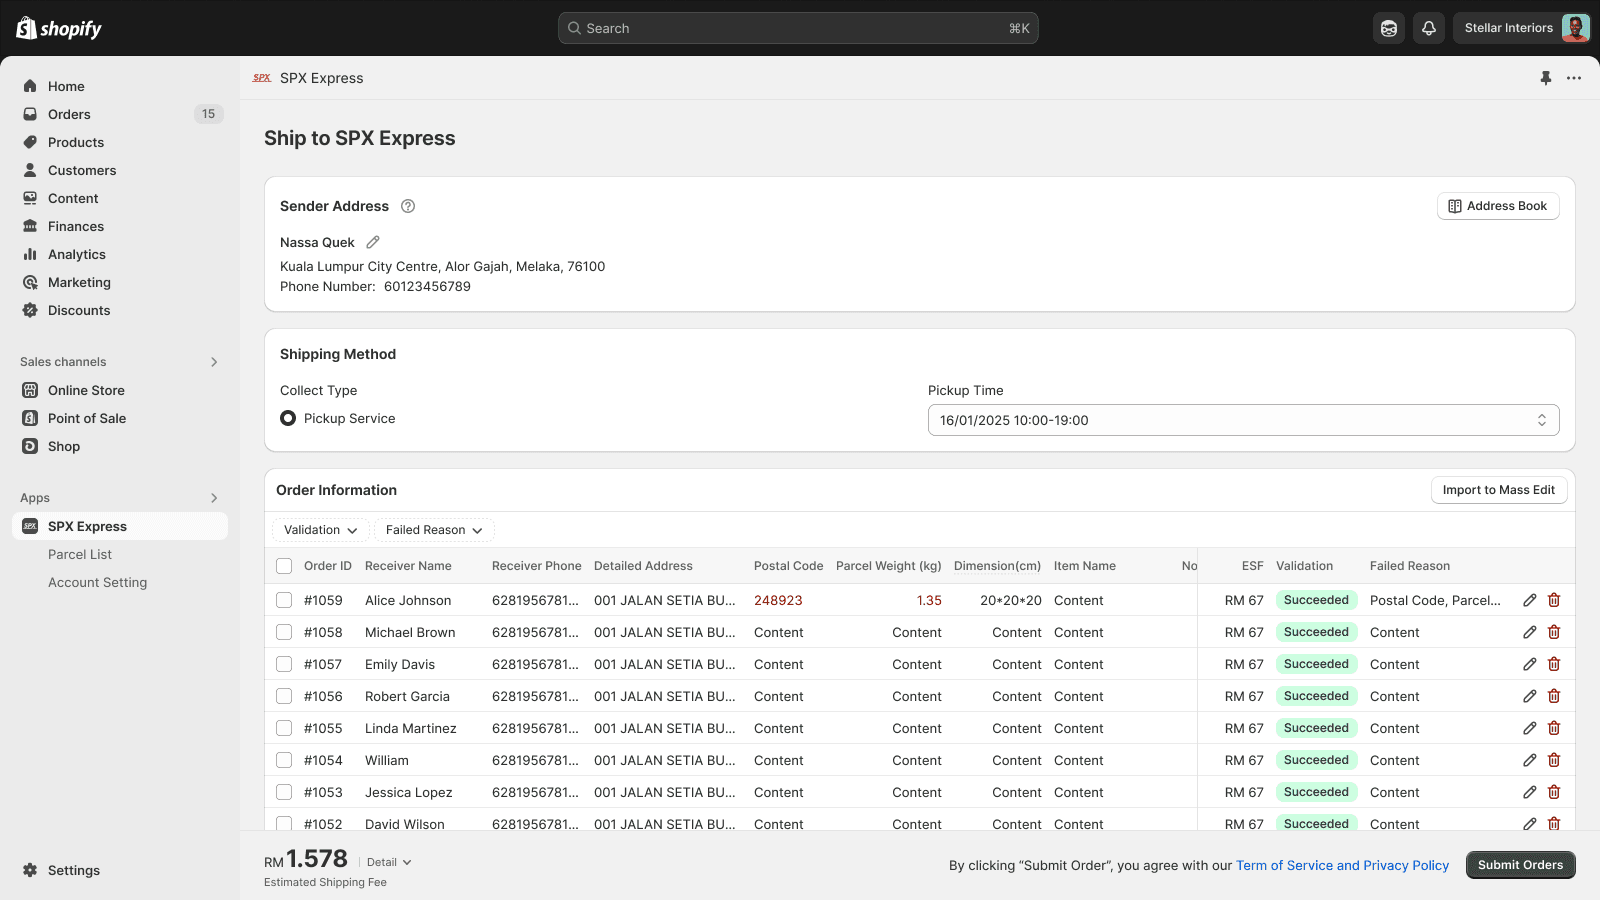Select the Pickup Service radio button
This screenshot has width=1600, height=900.
coord(288,418)
